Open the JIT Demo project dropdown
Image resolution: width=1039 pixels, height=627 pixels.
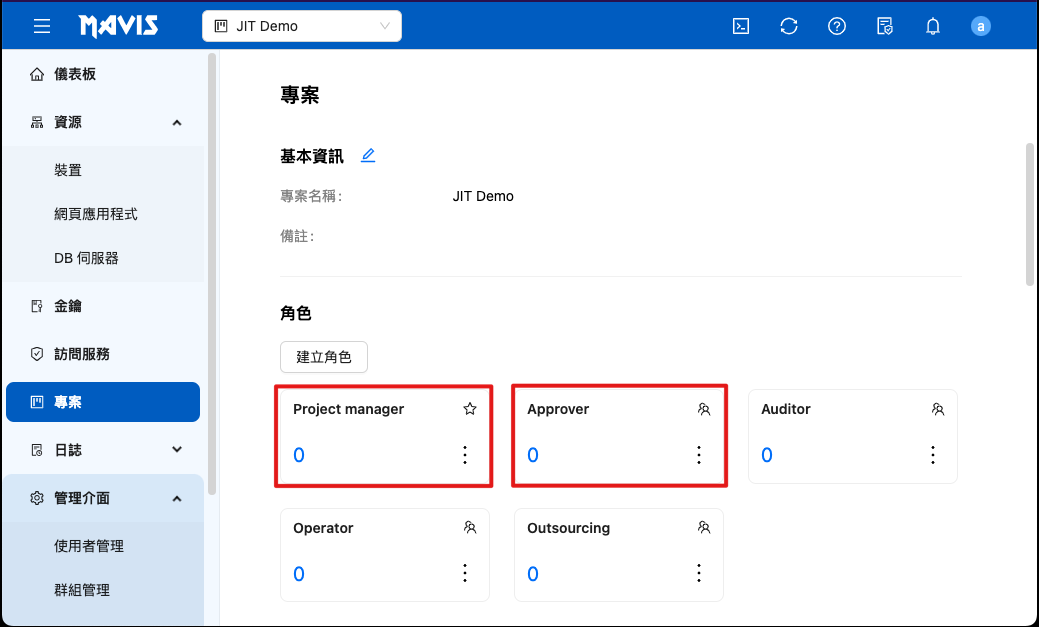(x=301, y=26)
